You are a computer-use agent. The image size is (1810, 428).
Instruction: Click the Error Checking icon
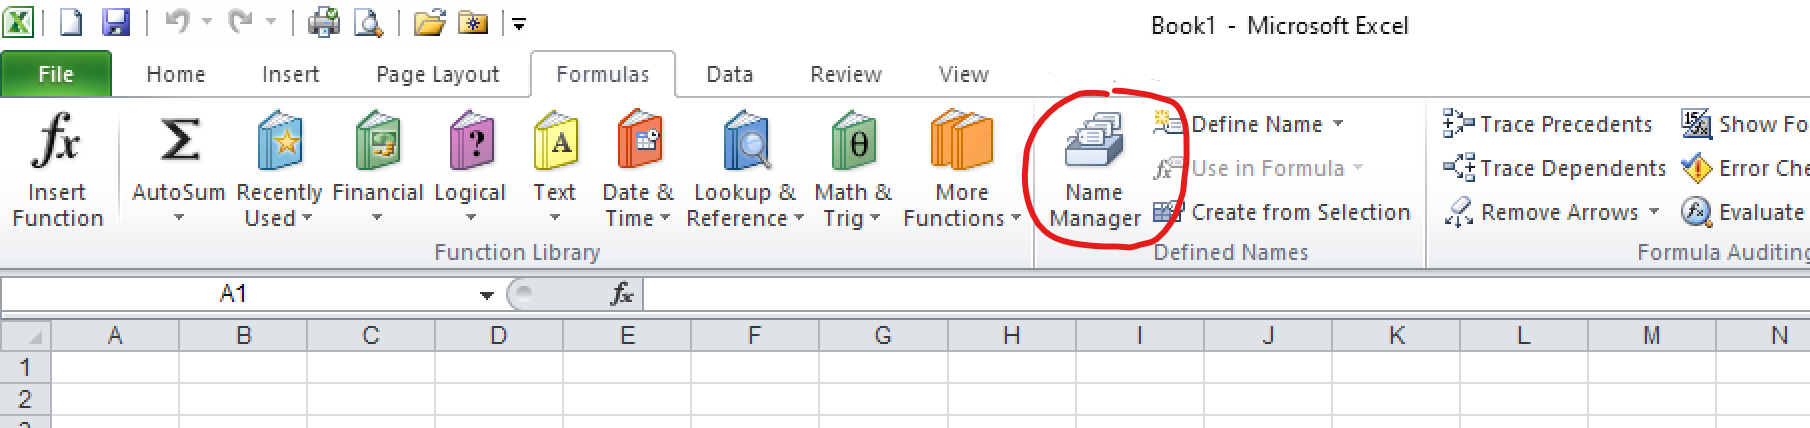pyautogui.click(x=1696, y=168)
